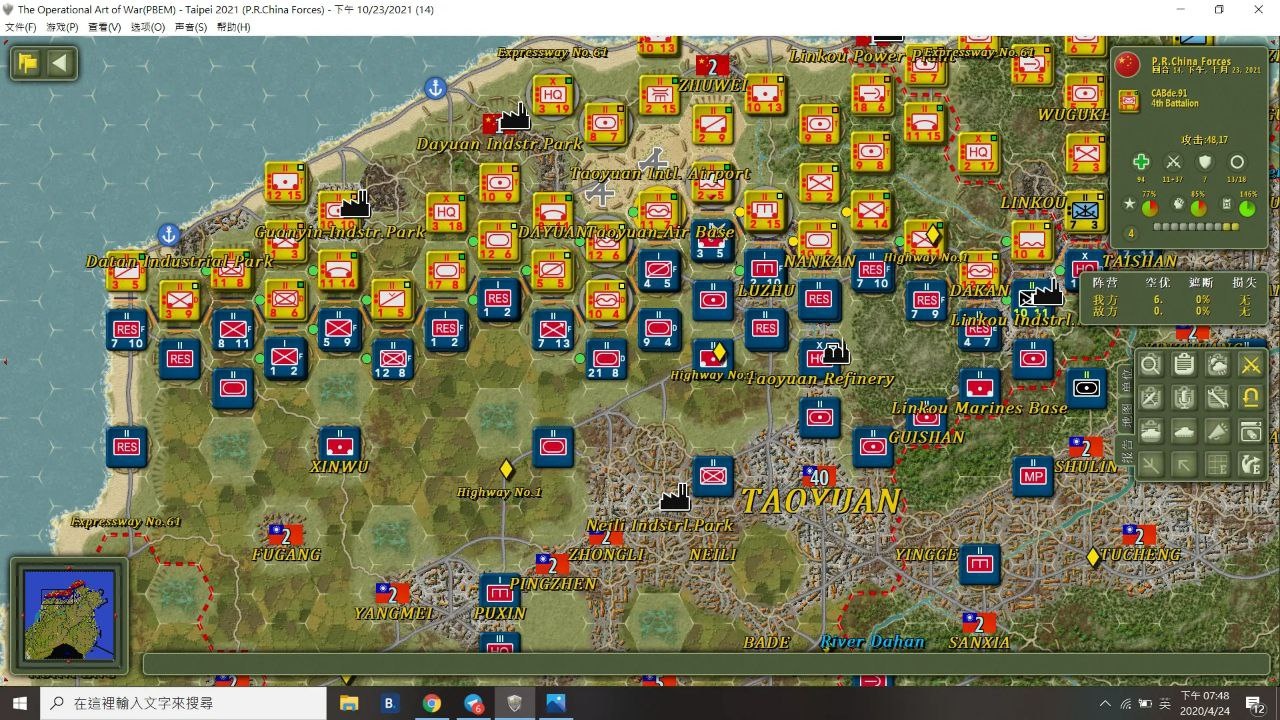
Task: Open the 查看(V) menu
Action: [104, 27]
